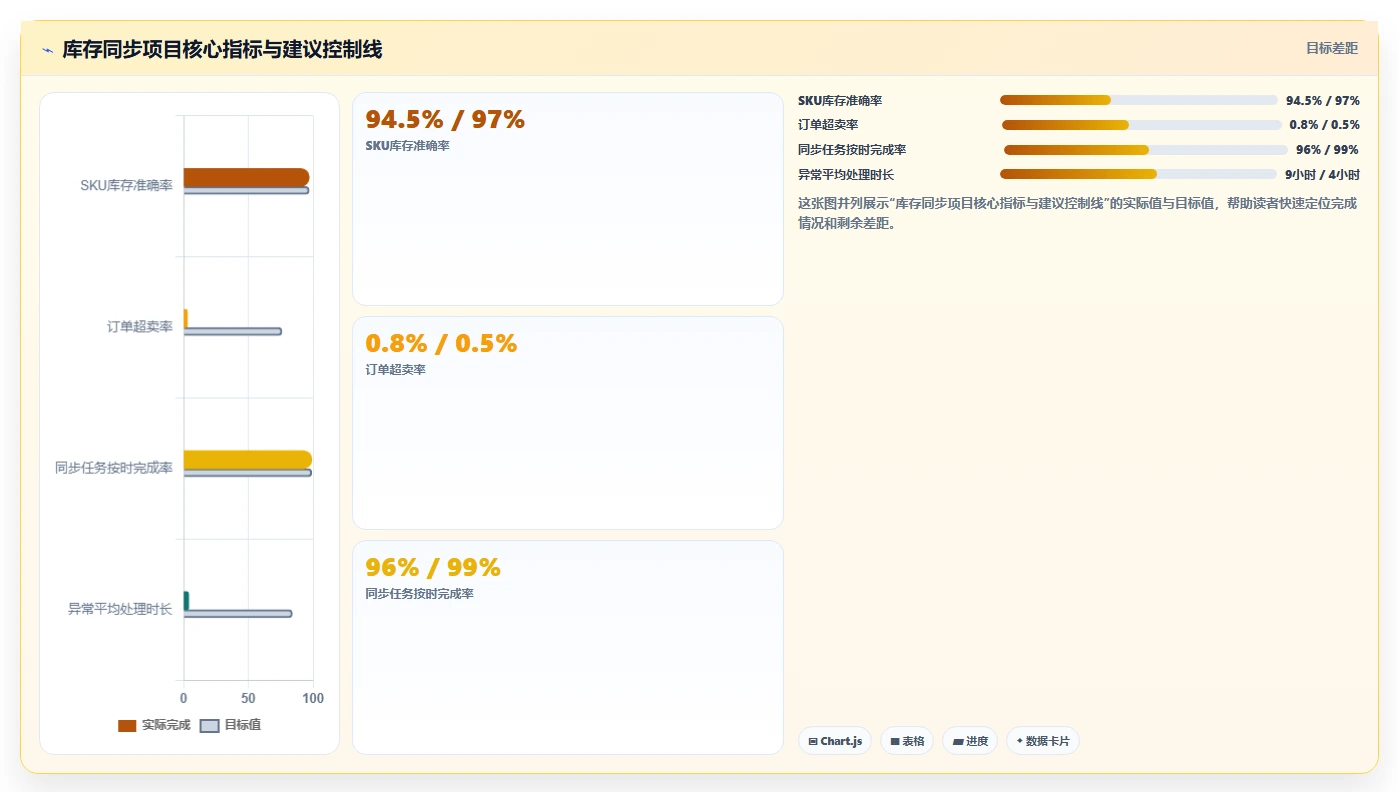
Task: Click the SKU库存准确率 progress bar
Action: (x=1138, y=100)
